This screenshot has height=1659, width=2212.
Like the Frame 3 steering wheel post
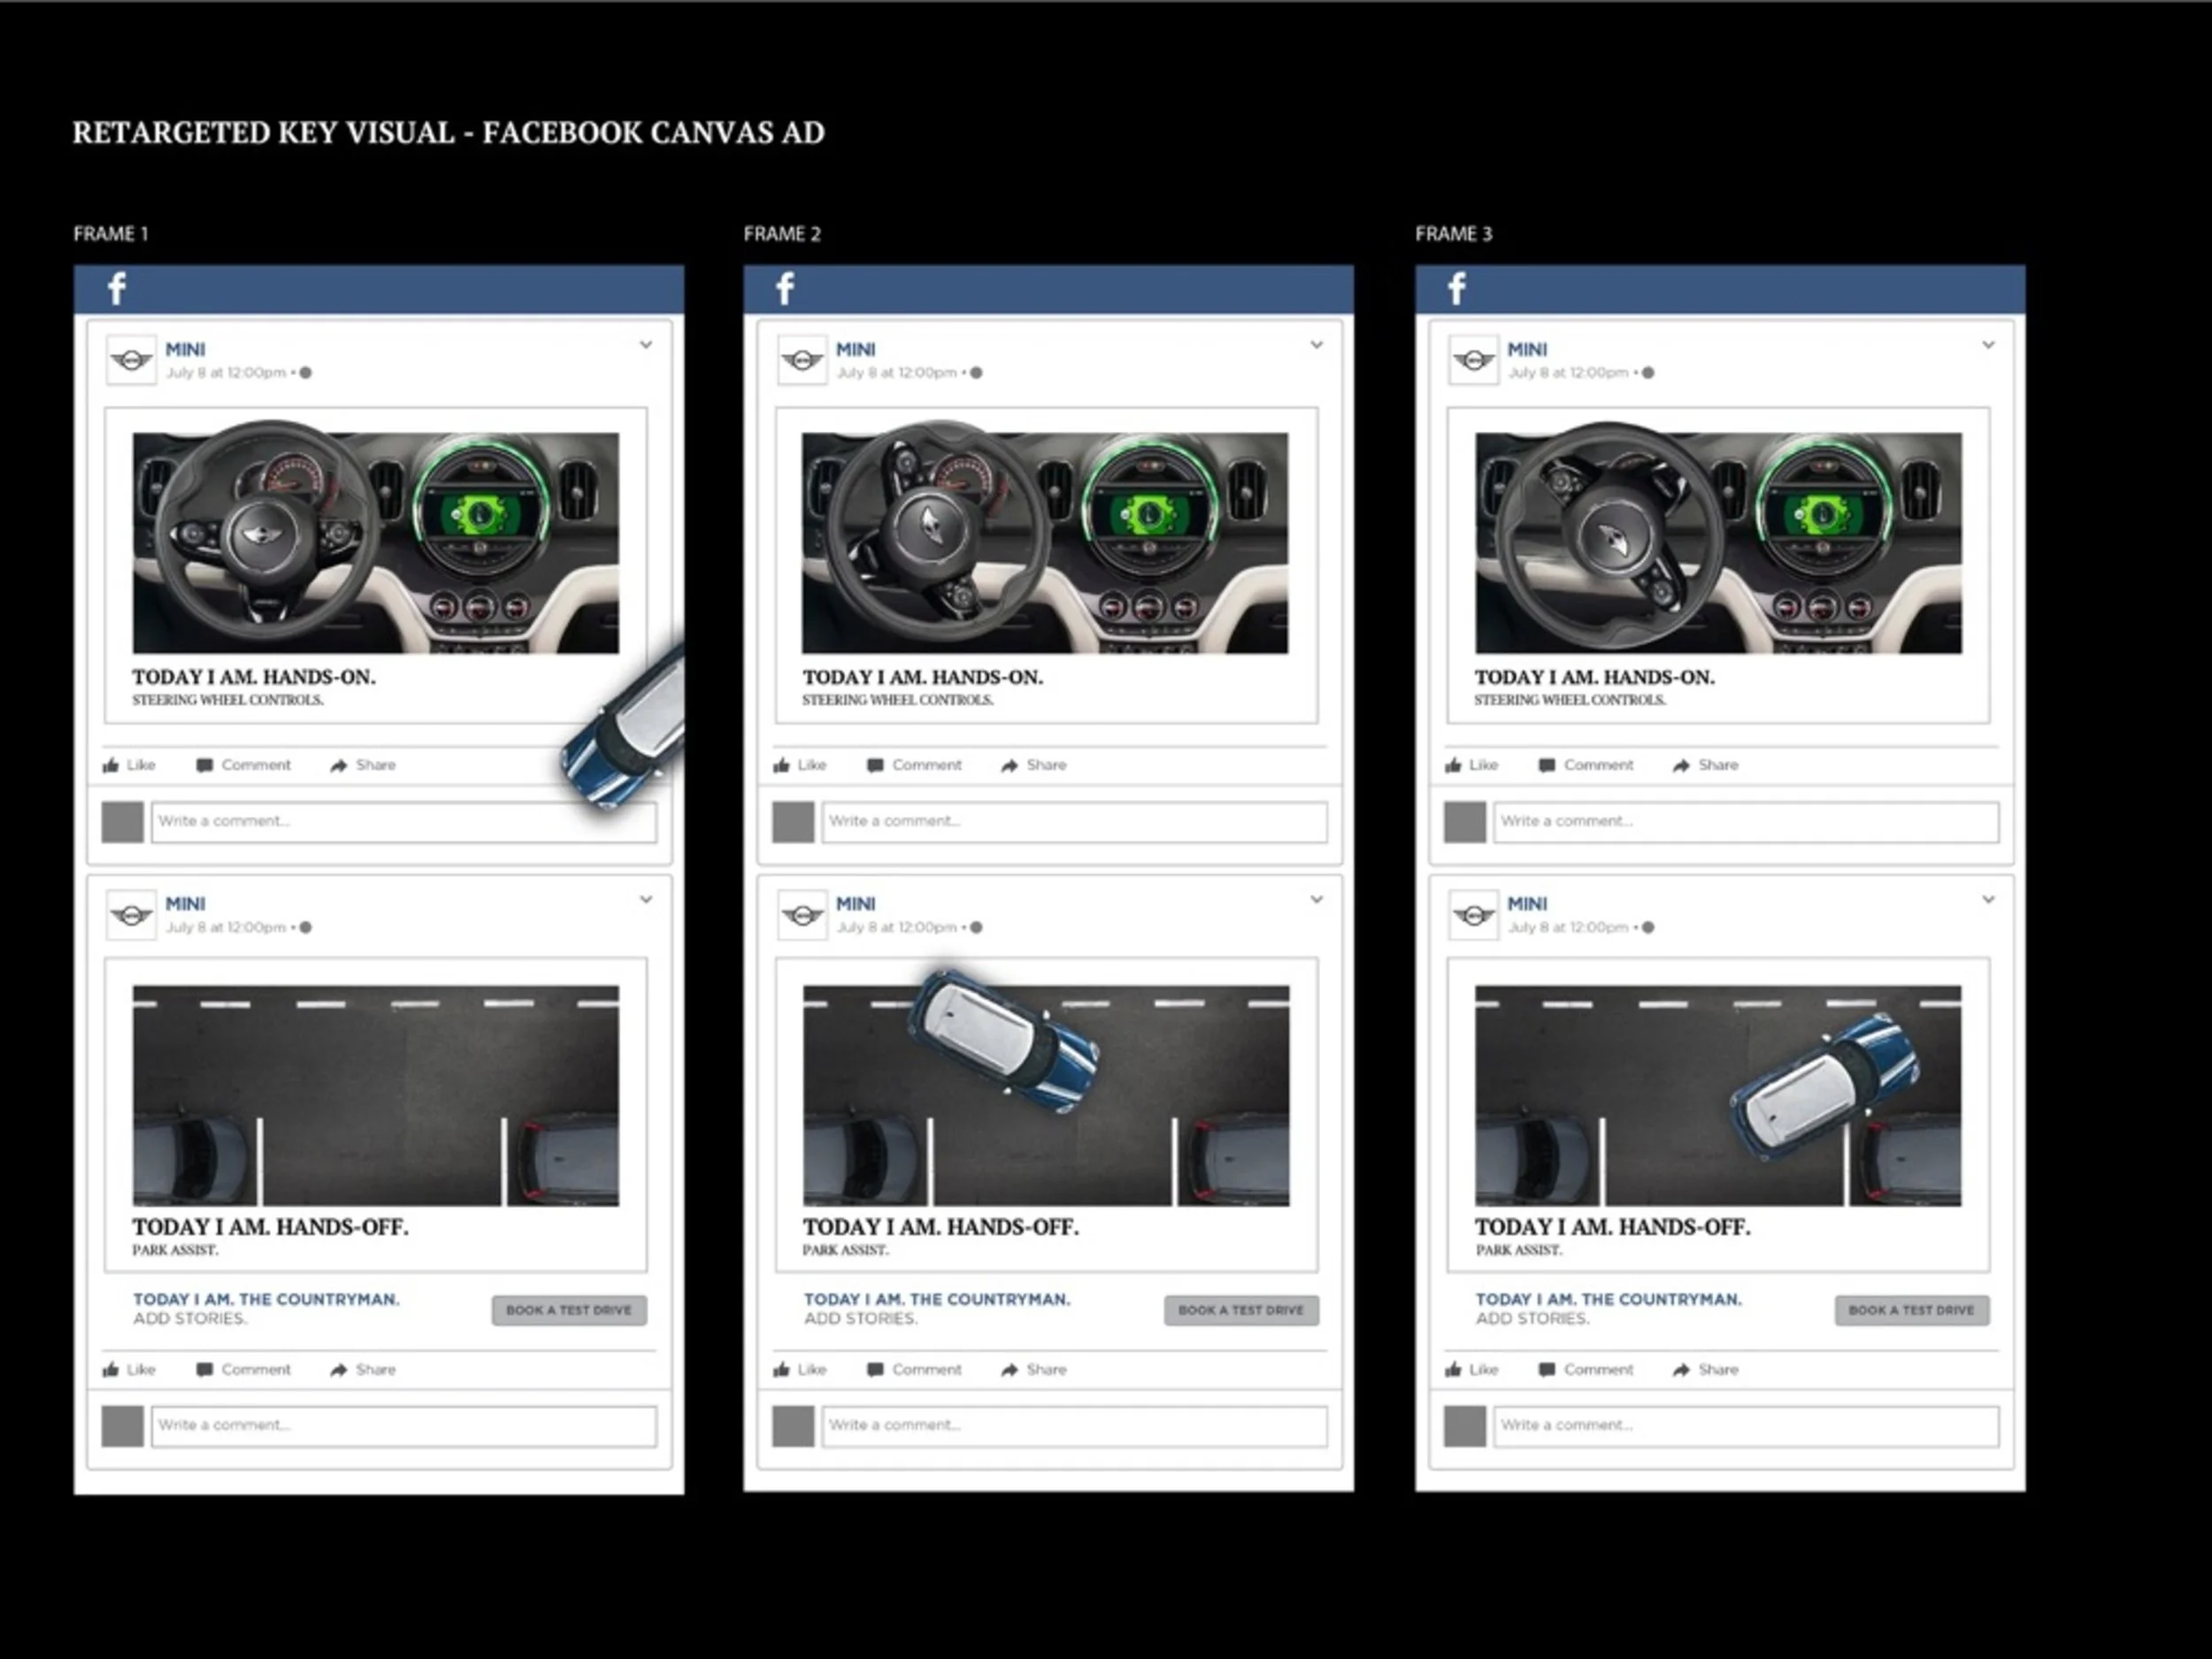pos(1471,765)
